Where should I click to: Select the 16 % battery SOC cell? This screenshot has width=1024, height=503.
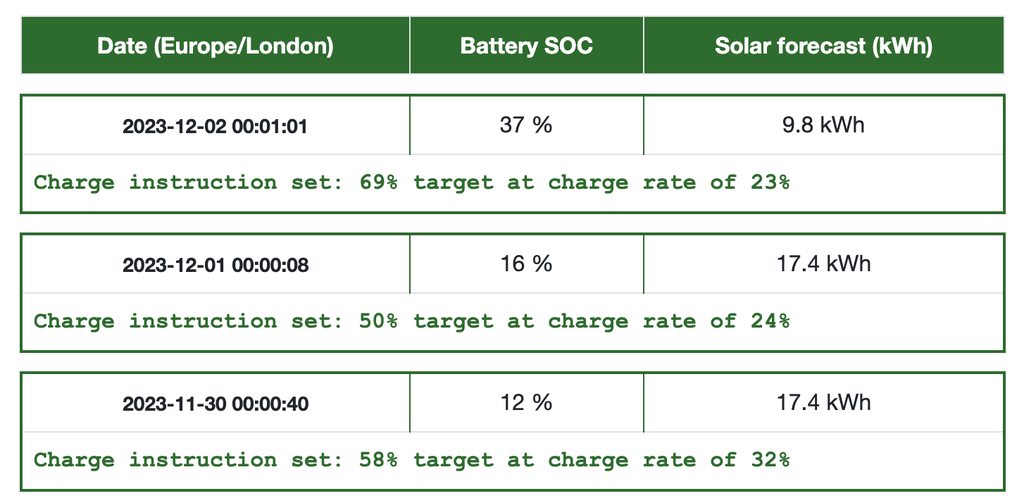[x=526, y=264]
